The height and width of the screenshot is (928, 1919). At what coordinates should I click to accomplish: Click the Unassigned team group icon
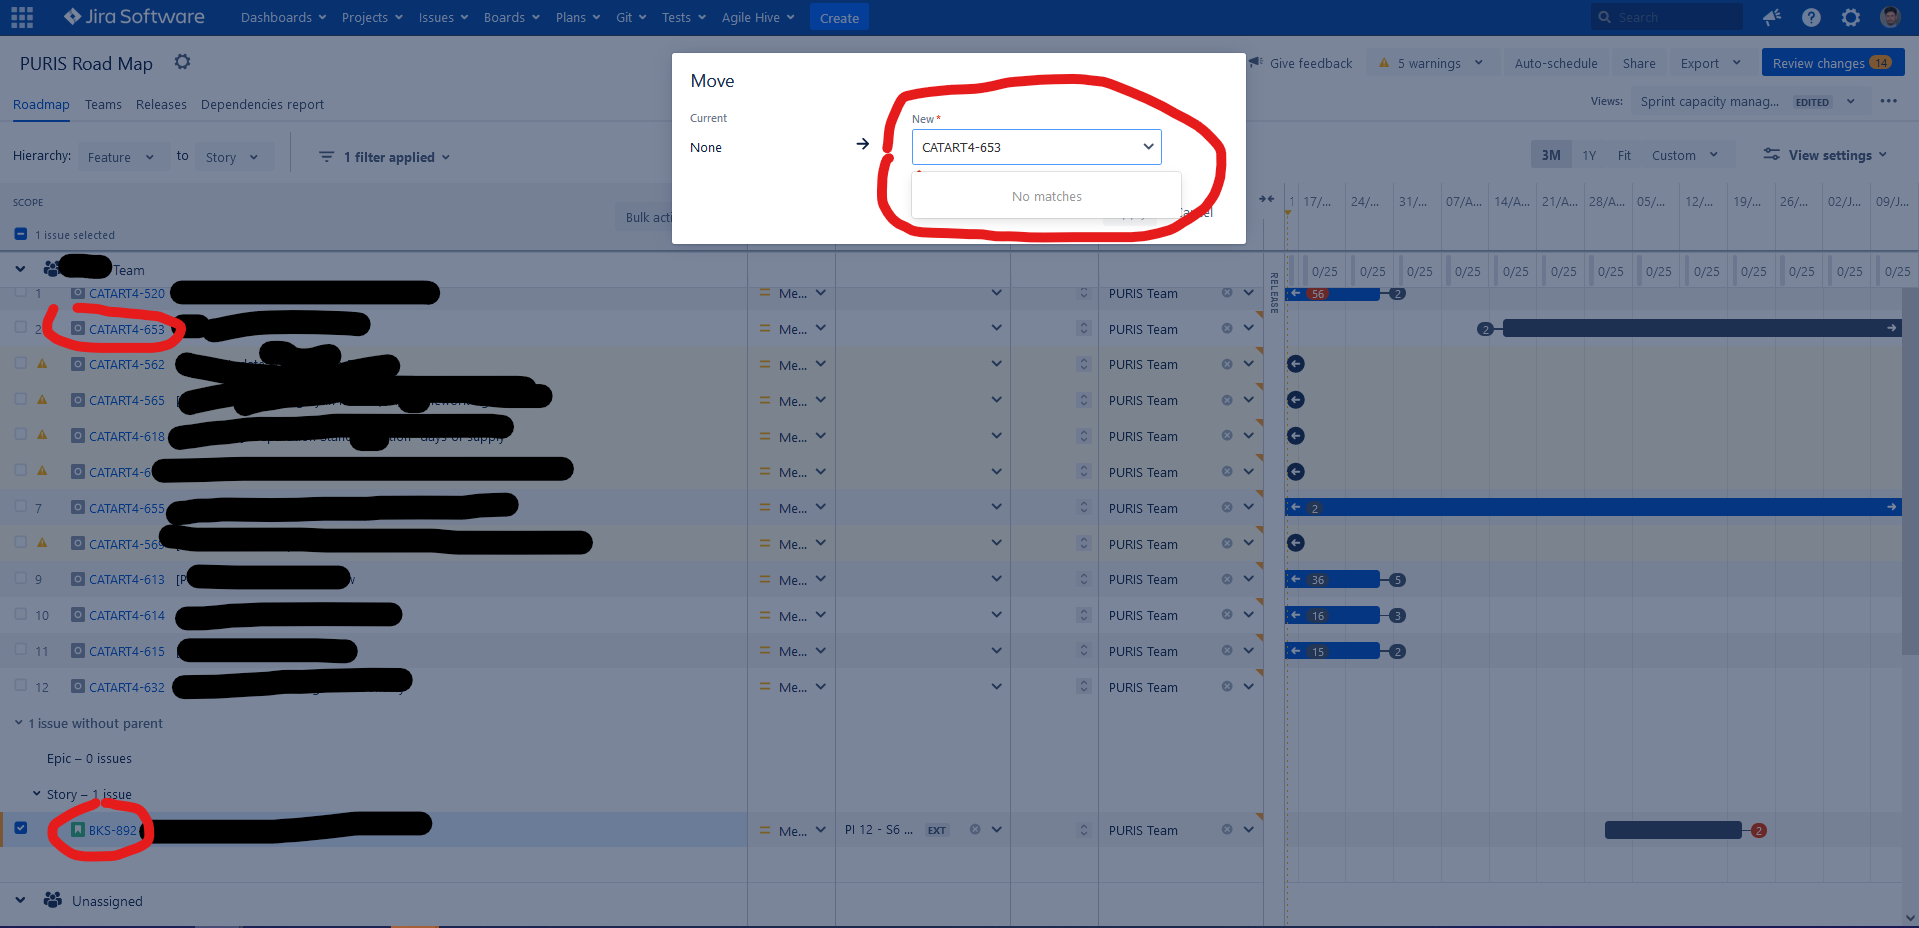[53, 900]
